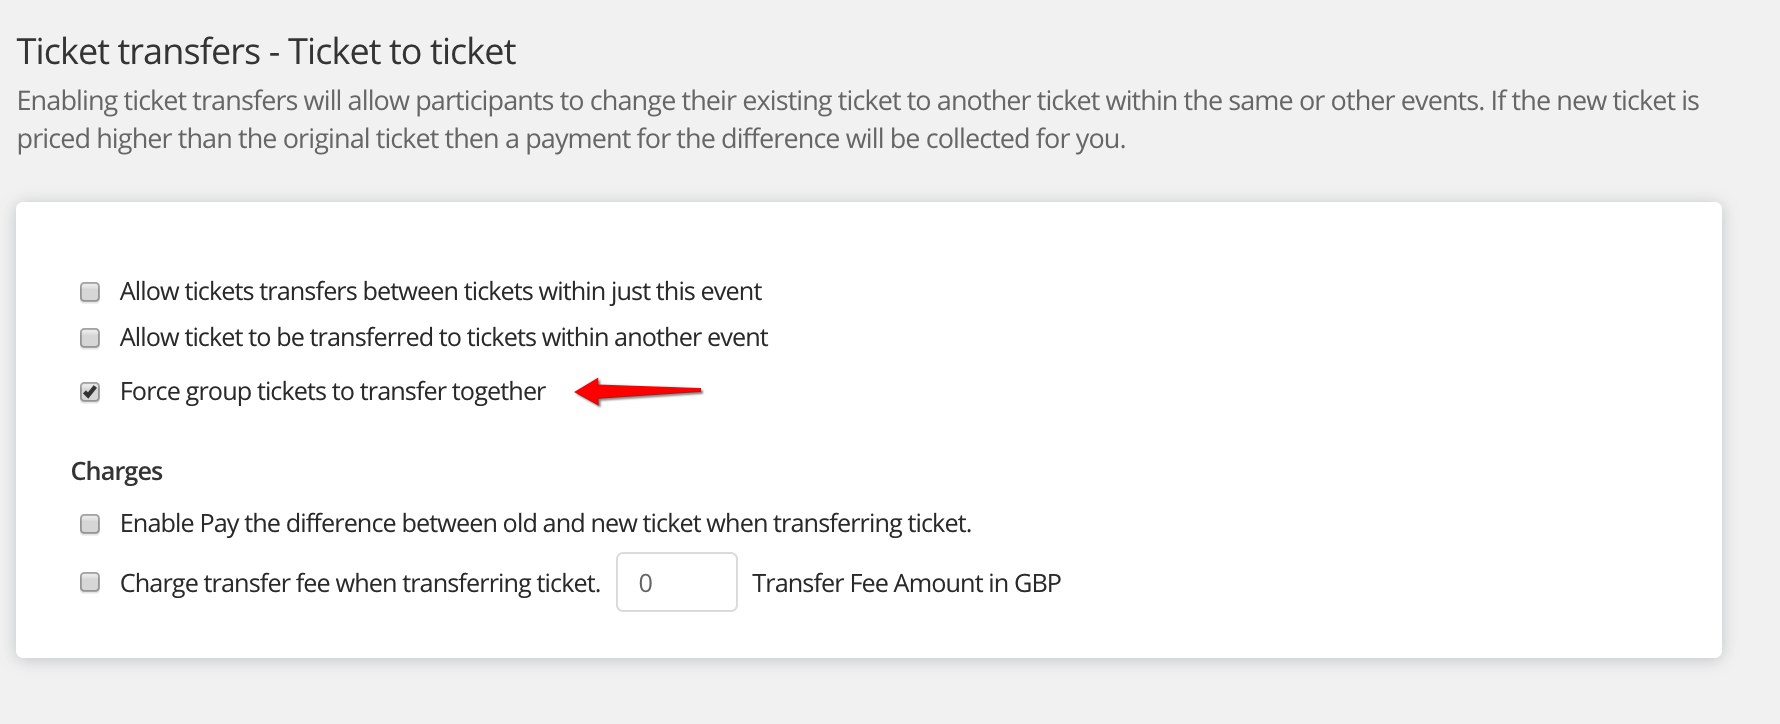This screenshot has height=724, width=1780.
Task: Enable transfers within just this event checkbox
Action: 90,292
